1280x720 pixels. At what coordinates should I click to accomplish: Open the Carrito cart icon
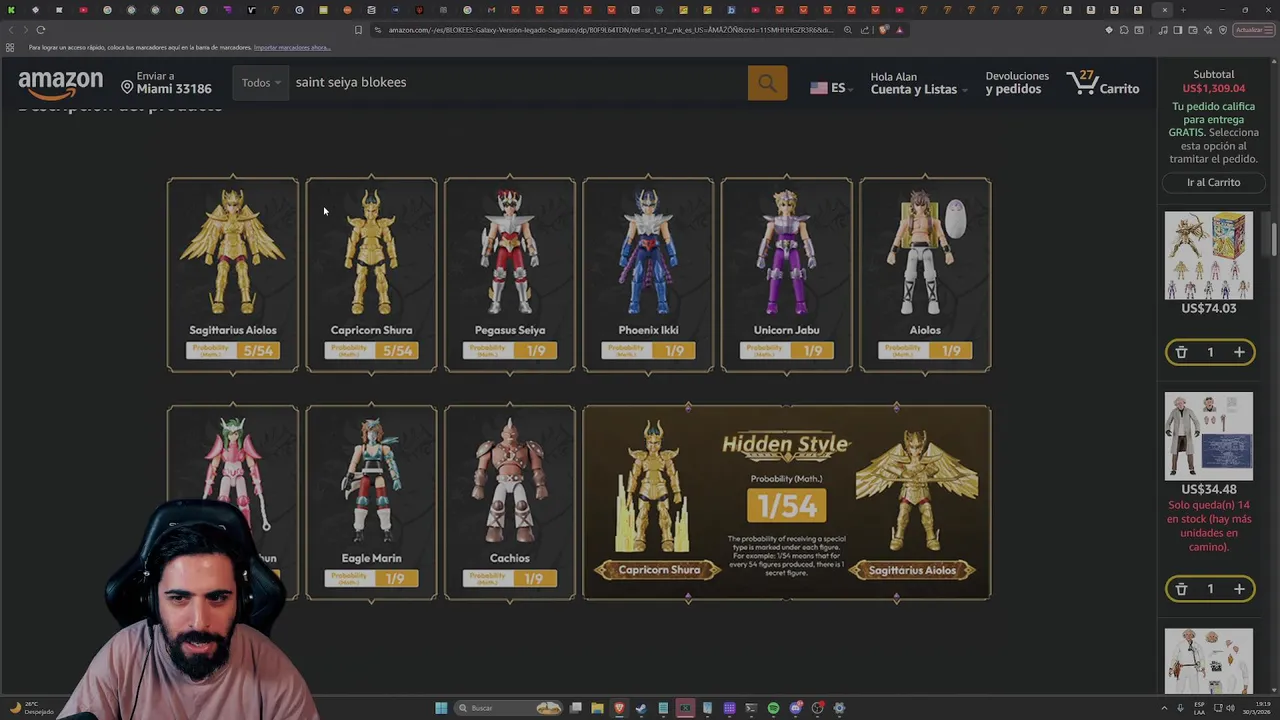(x=1103, y=83)
